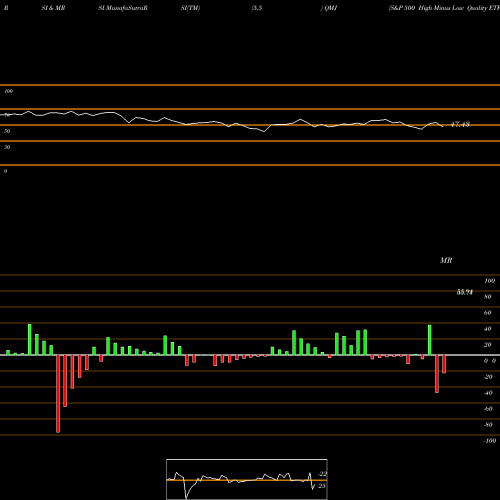The width and height of the screenshot is (500, 500).
Task: Click the -40 label on the MR axis
Action: coord(488,393)
